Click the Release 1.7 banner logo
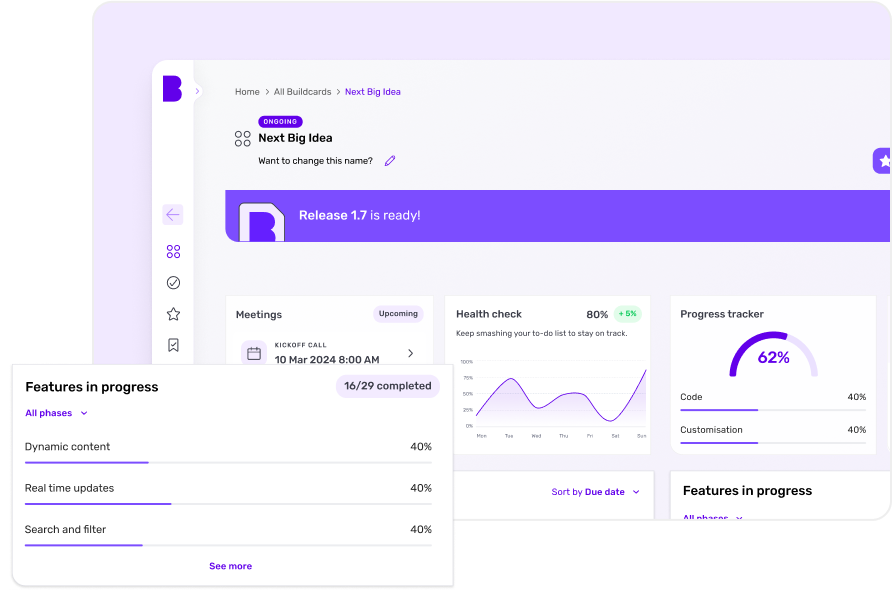Viewport: 892px width, 611px height. 262,222
